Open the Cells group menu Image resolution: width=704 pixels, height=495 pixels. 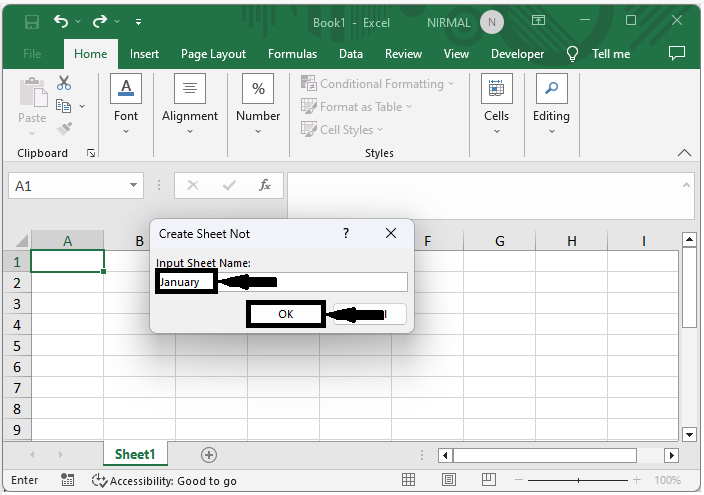[497, 105]
